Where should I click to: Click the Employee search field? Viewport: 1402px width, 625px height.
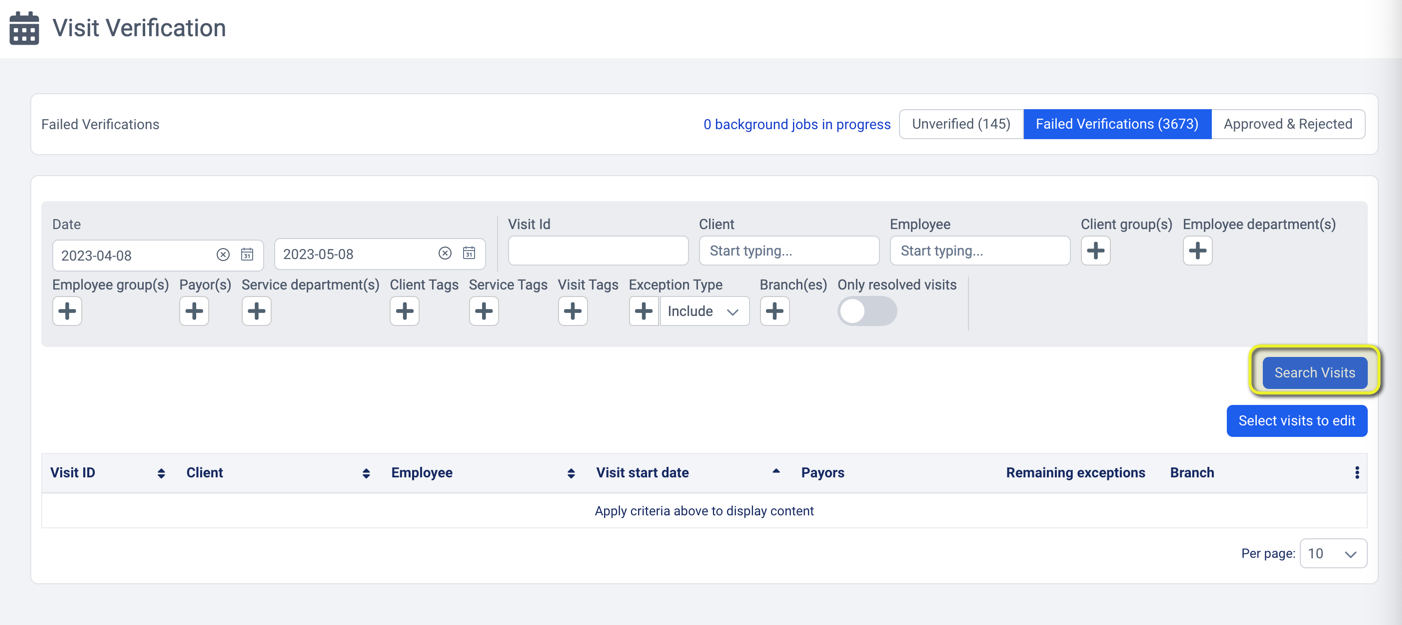(x=980, y=251)
